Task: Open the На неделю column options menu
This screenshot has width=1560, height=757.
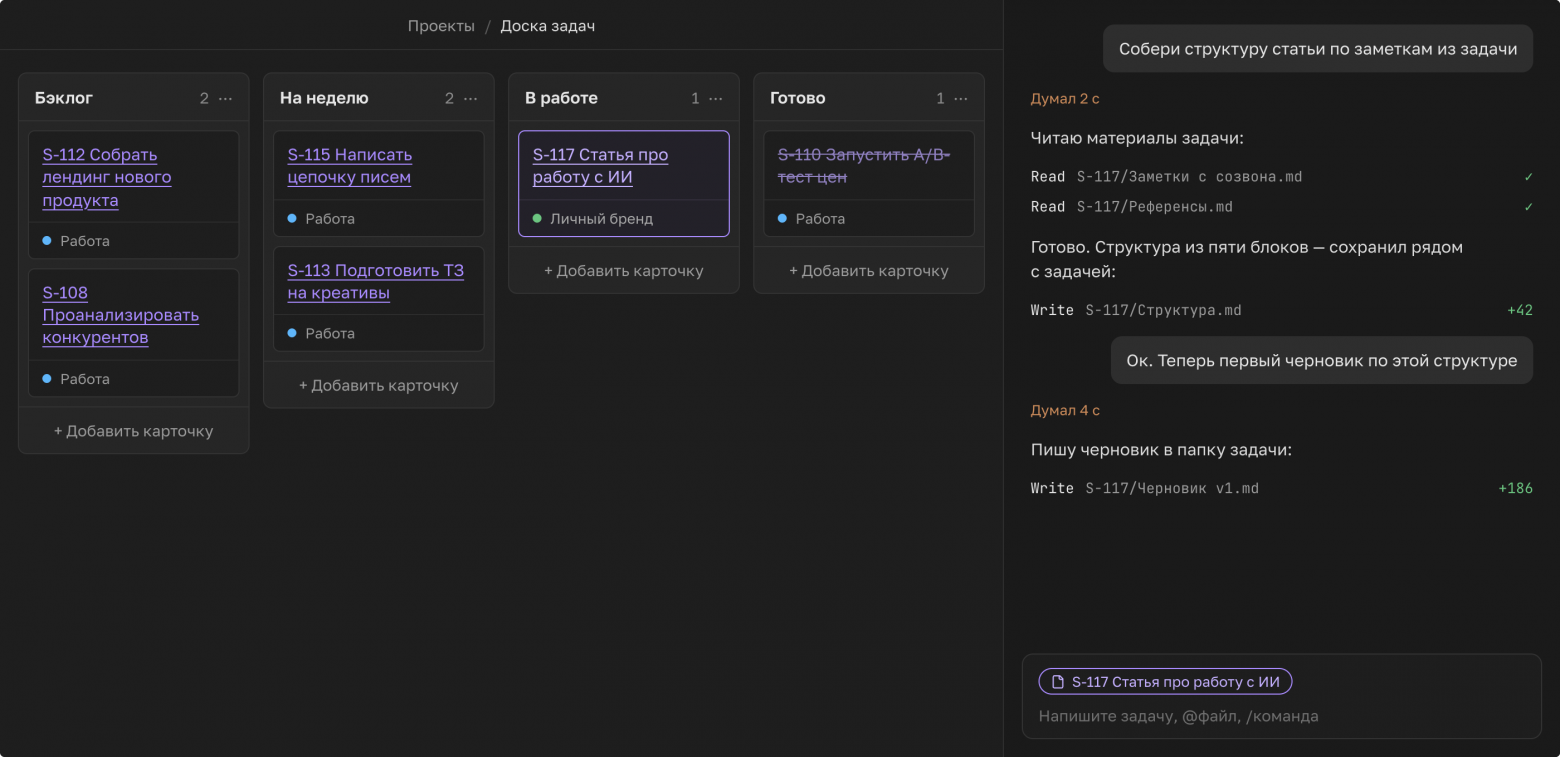Action: [x=470, y=98]
